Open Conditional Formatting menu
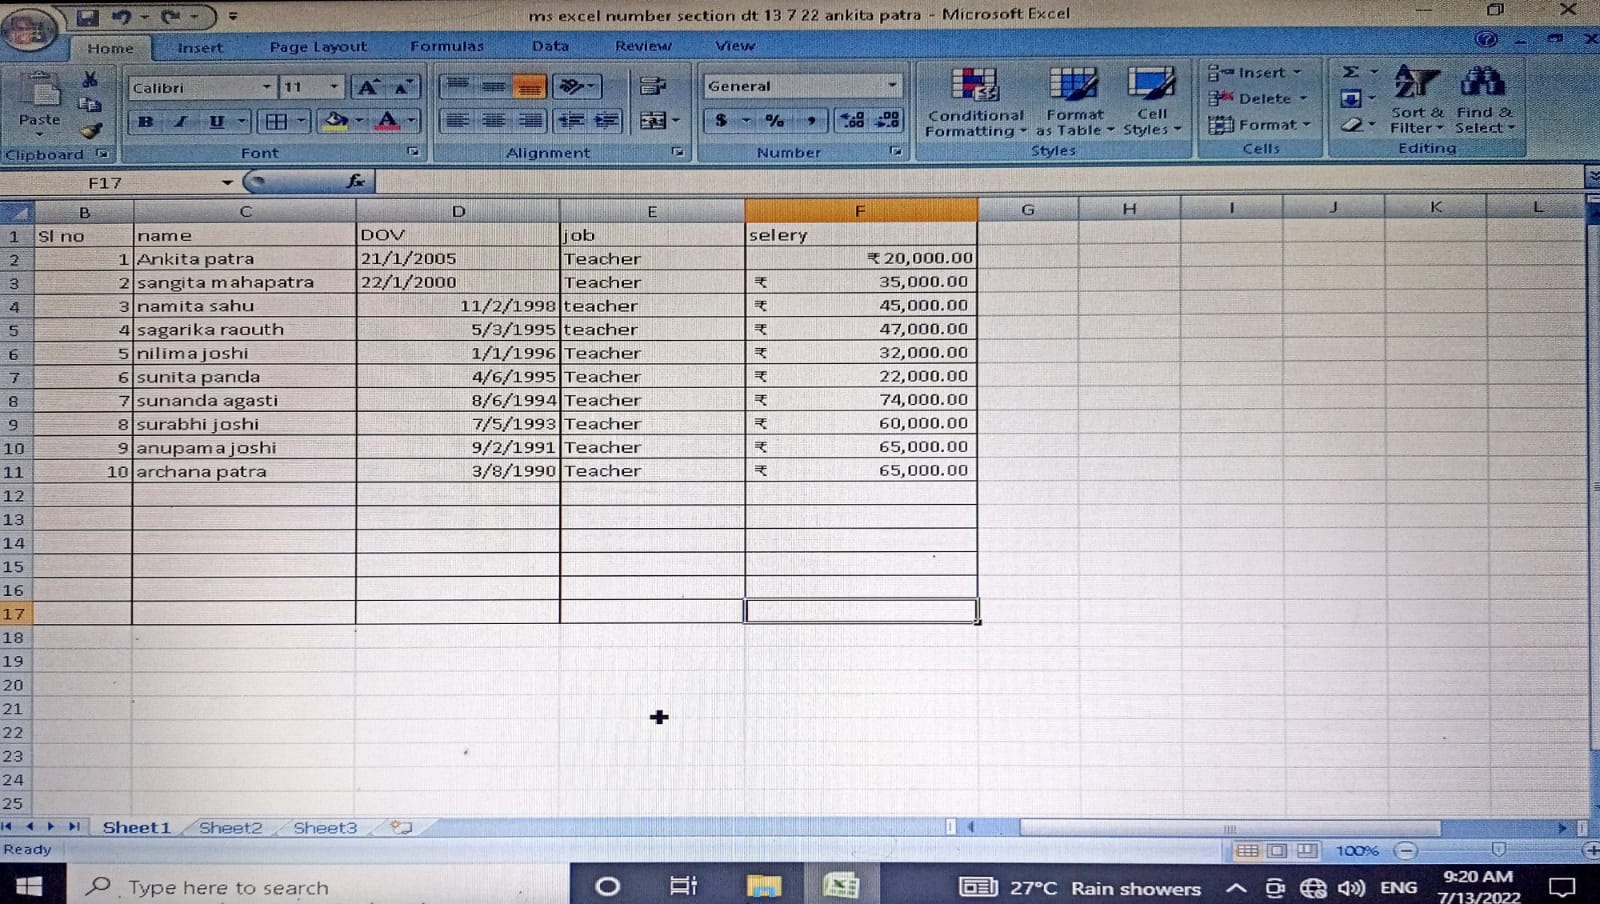Image resolution: width=1600 pixels, height=904 pixels. click(975, 101)
